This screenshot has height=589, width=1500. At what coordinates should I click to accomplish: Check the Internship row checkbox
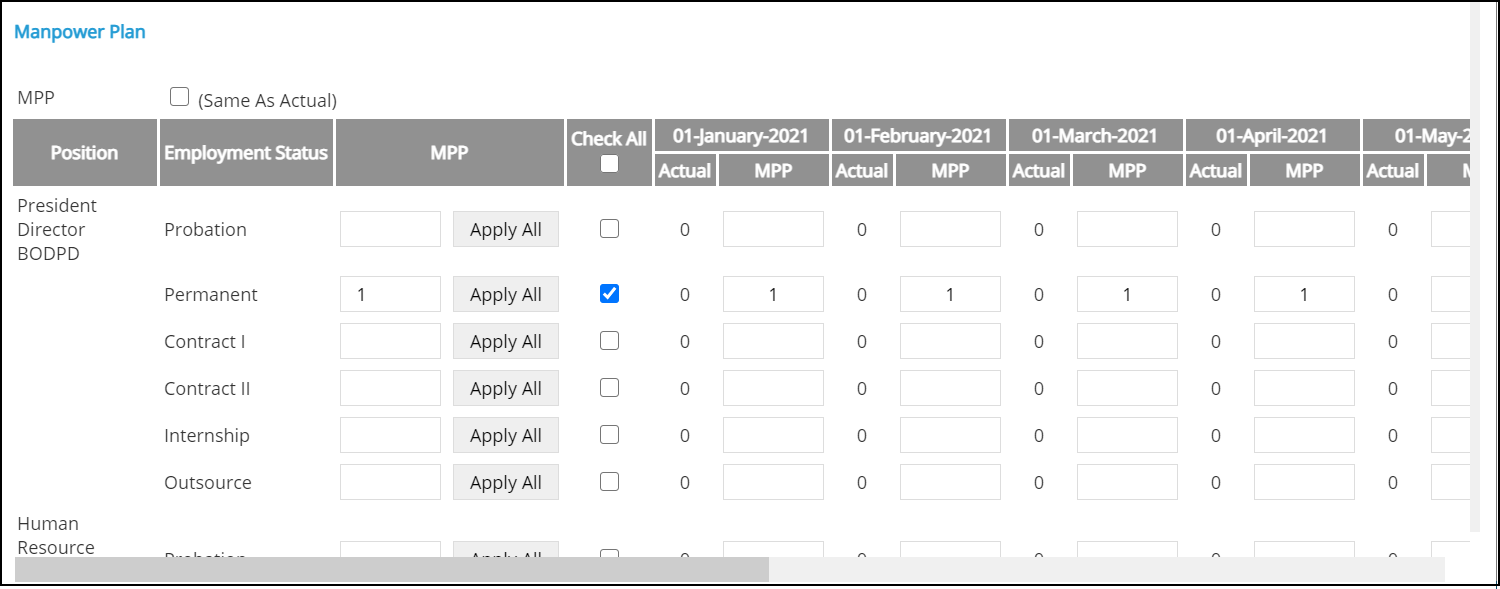click(609, 435)
